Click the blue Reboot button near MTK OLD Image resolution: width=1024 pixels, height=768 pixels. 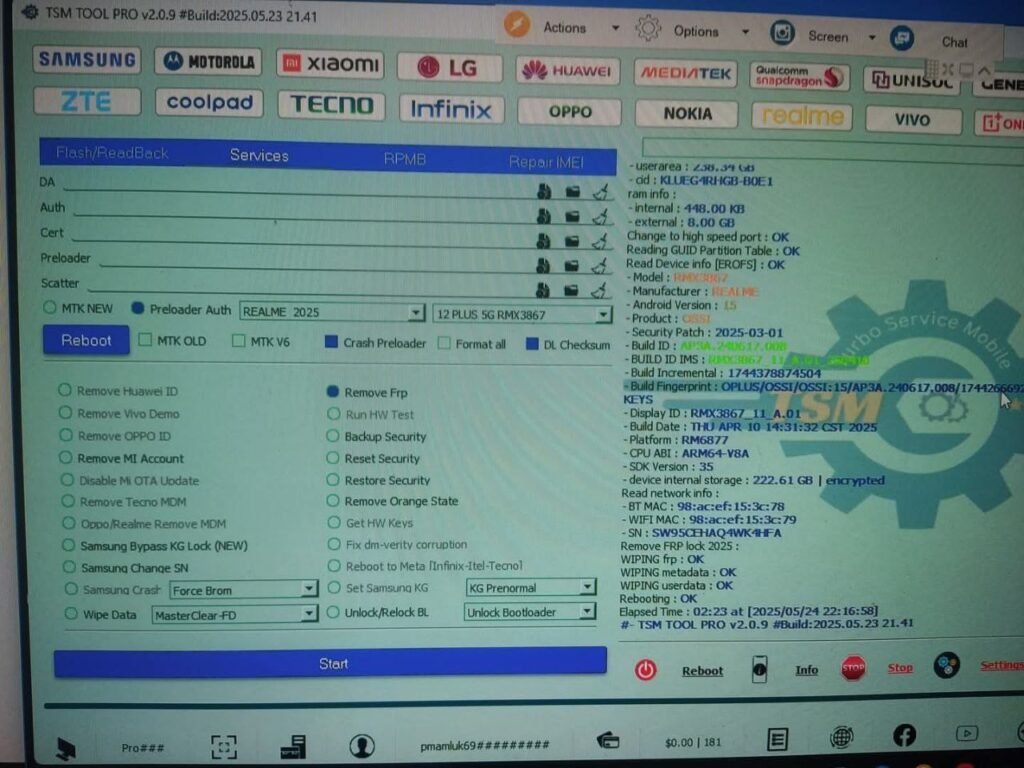pyautogui.click(x=86, y=340)
